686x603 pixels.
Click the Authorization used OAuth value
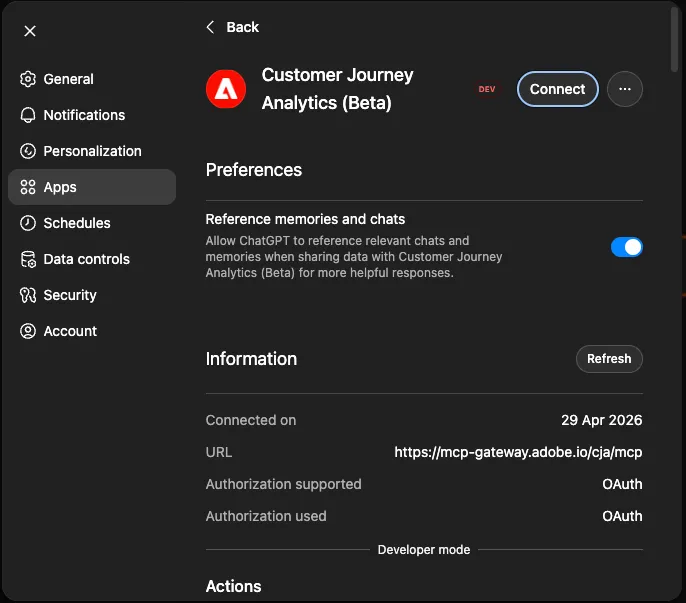(622, 516)
